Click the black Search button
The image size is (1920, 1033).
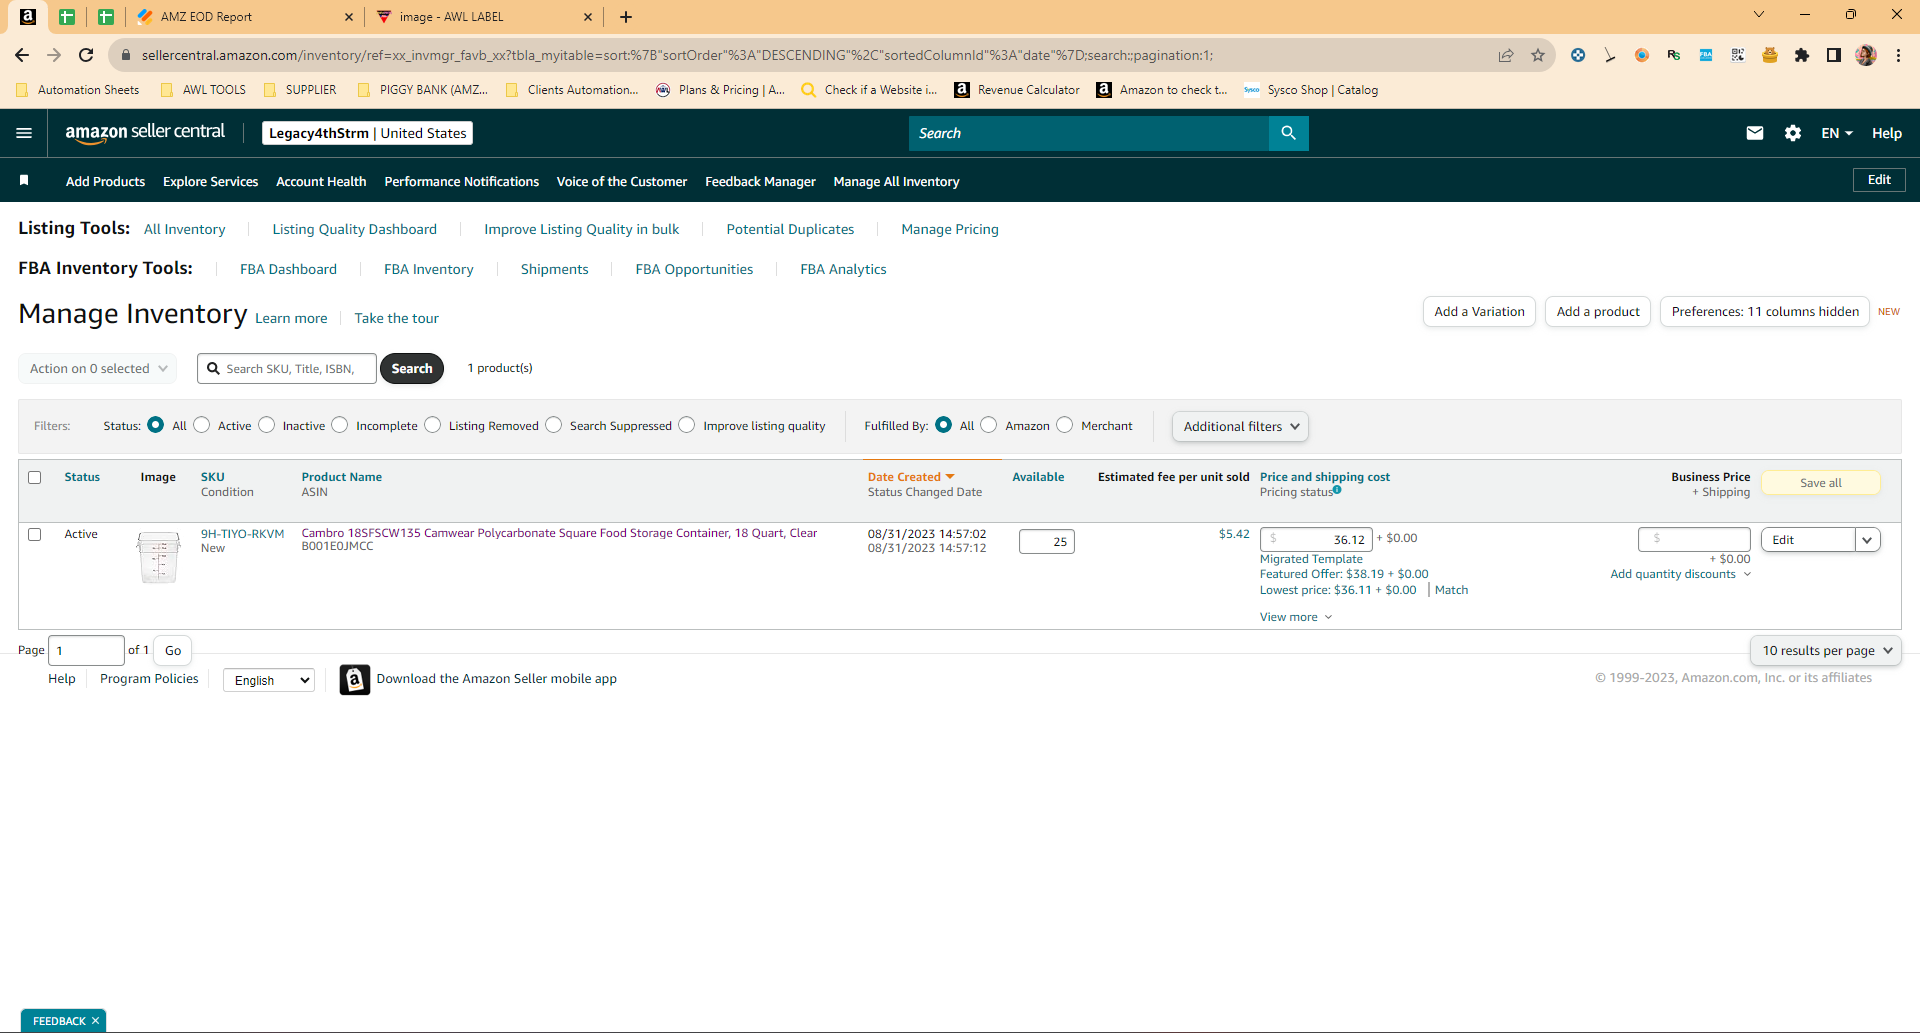point(412,368)
